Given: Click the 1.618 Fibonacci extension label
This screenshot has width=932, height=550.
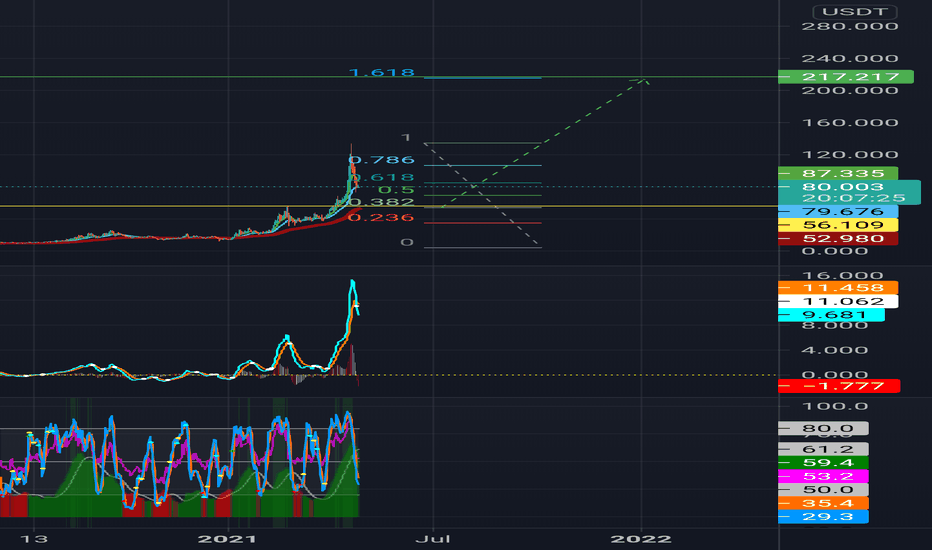Looking at the screenshot, I should 382,73.
